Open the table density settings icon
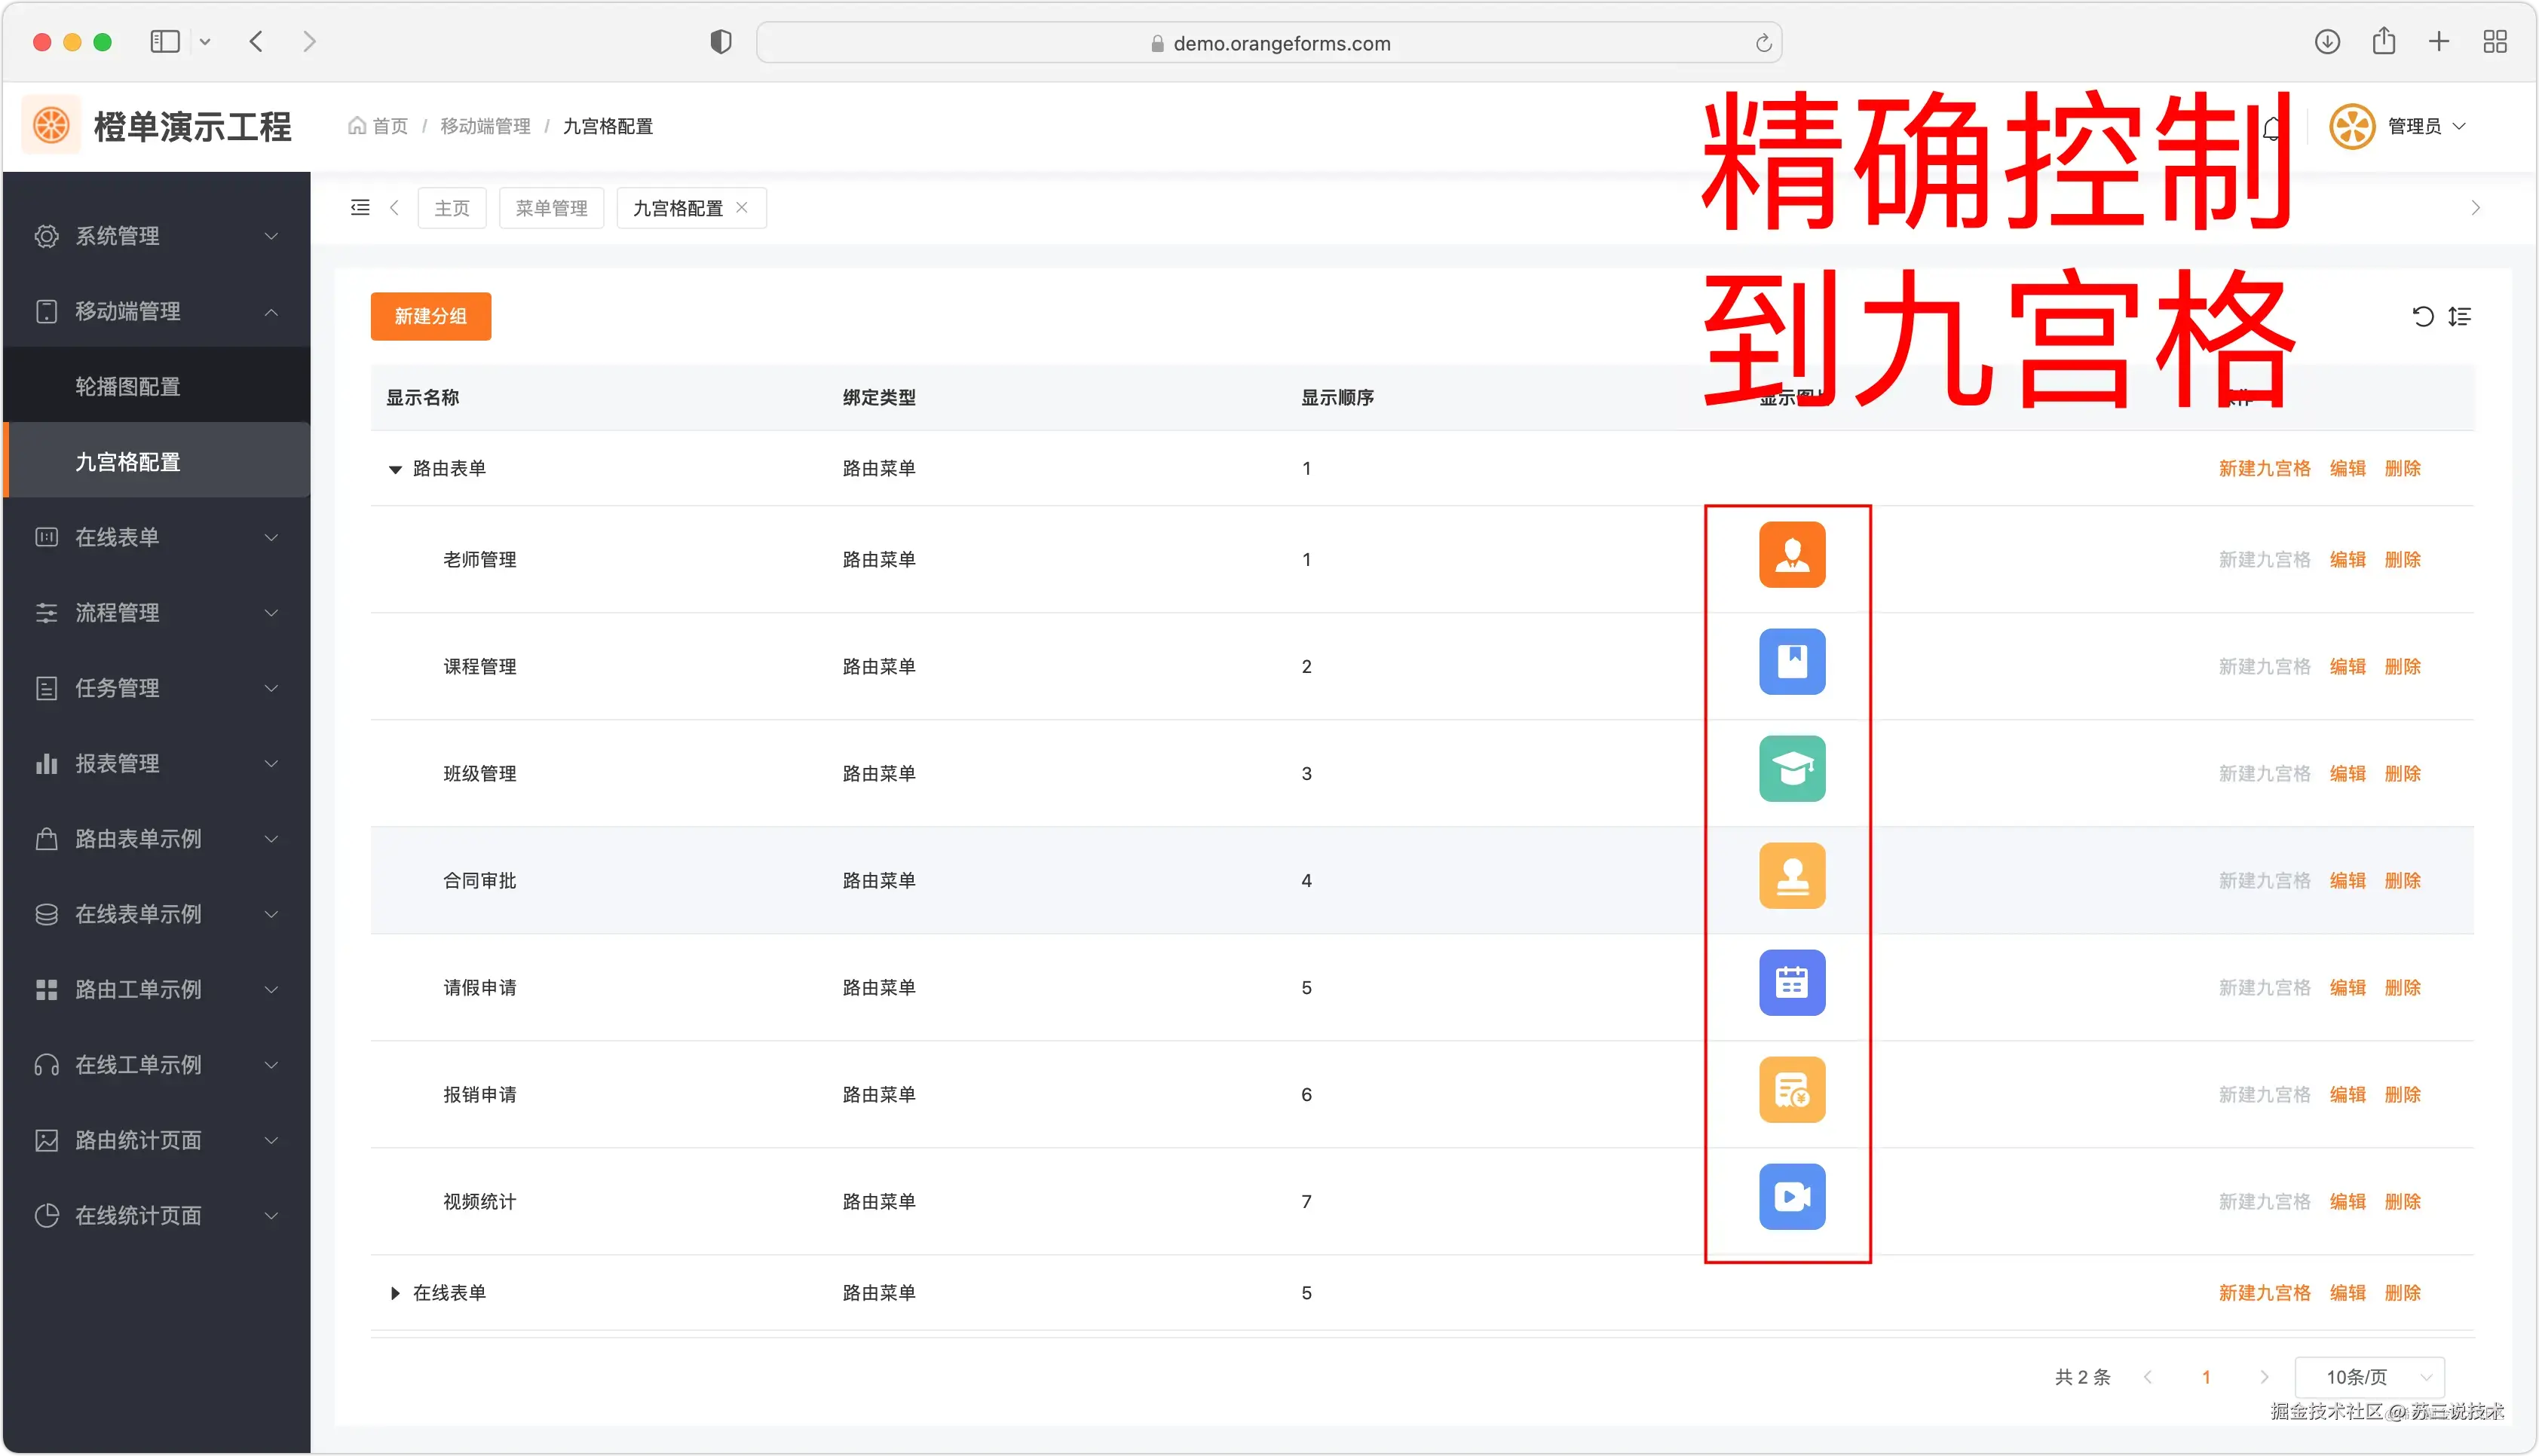 tap(2460, 317)
